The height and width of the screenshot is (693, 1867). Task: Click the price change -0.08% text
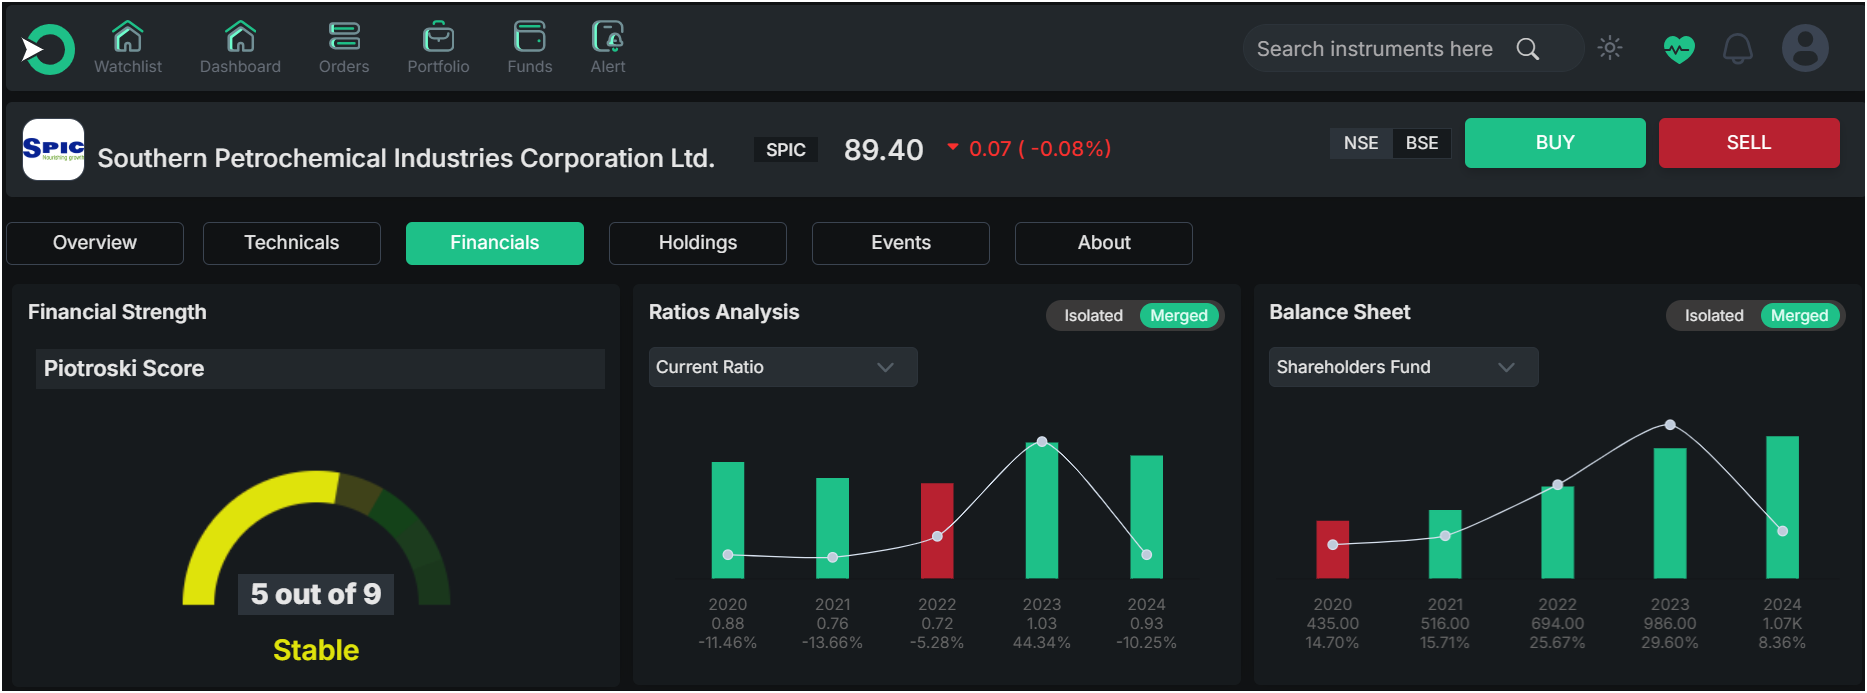tap(1040, 149)
